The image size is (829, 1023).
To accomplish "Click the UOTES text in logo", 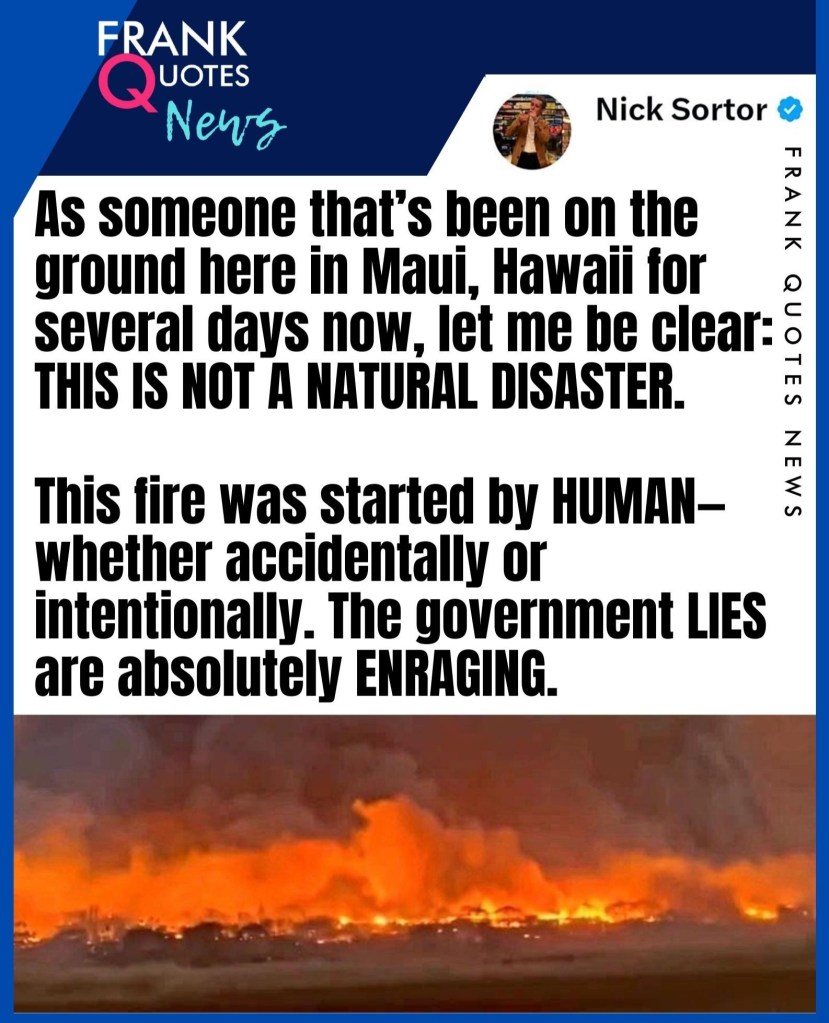I will coord(202,75).
